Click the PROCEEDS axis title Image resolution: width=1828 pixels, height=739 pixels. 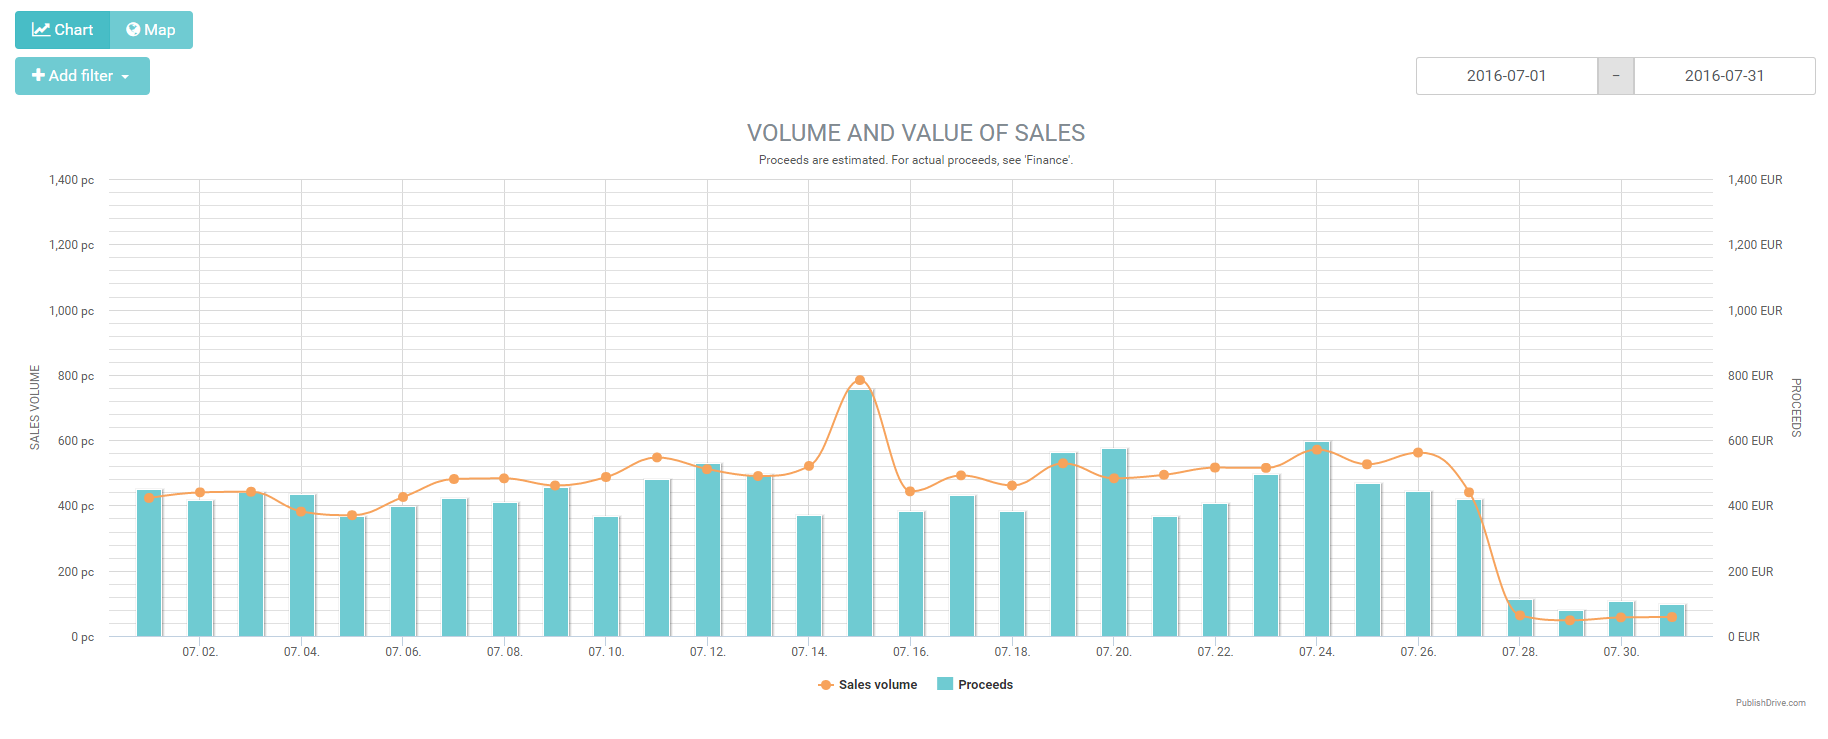click(x=1796, y=407)
